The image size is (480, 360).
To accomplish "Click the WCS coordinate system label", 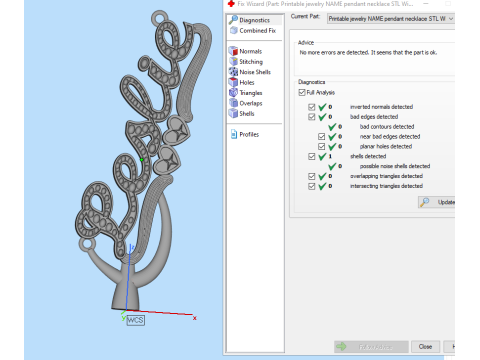I will pyautogui.click(x=135, y=320).
